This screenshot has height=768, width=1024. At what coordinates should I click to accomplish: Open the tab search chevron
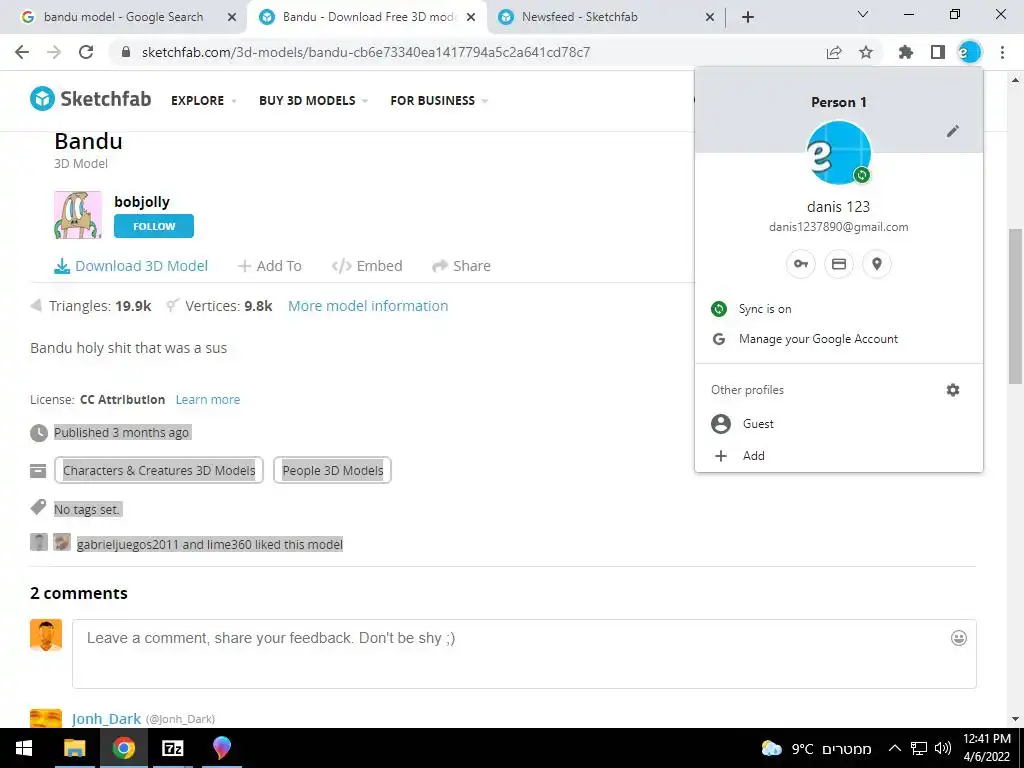(x=863, y=14)
